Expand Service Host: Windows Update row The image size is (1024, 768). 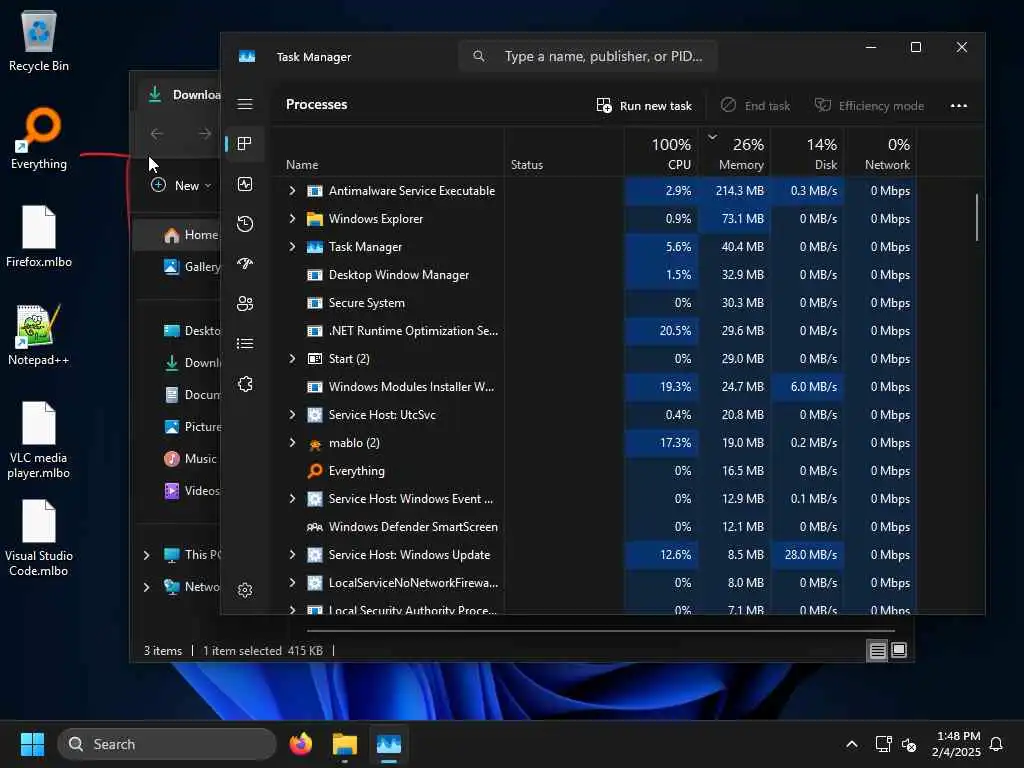pyautogui.click(x=292, y=554)
